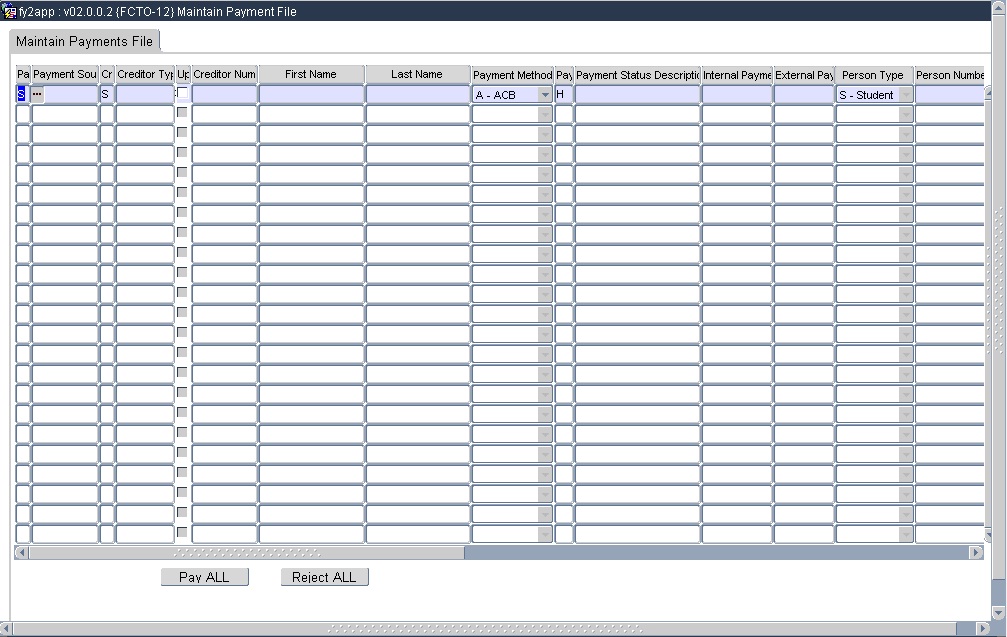Click the horizontal scrollbar right arrow

click(x=976, y=551)
